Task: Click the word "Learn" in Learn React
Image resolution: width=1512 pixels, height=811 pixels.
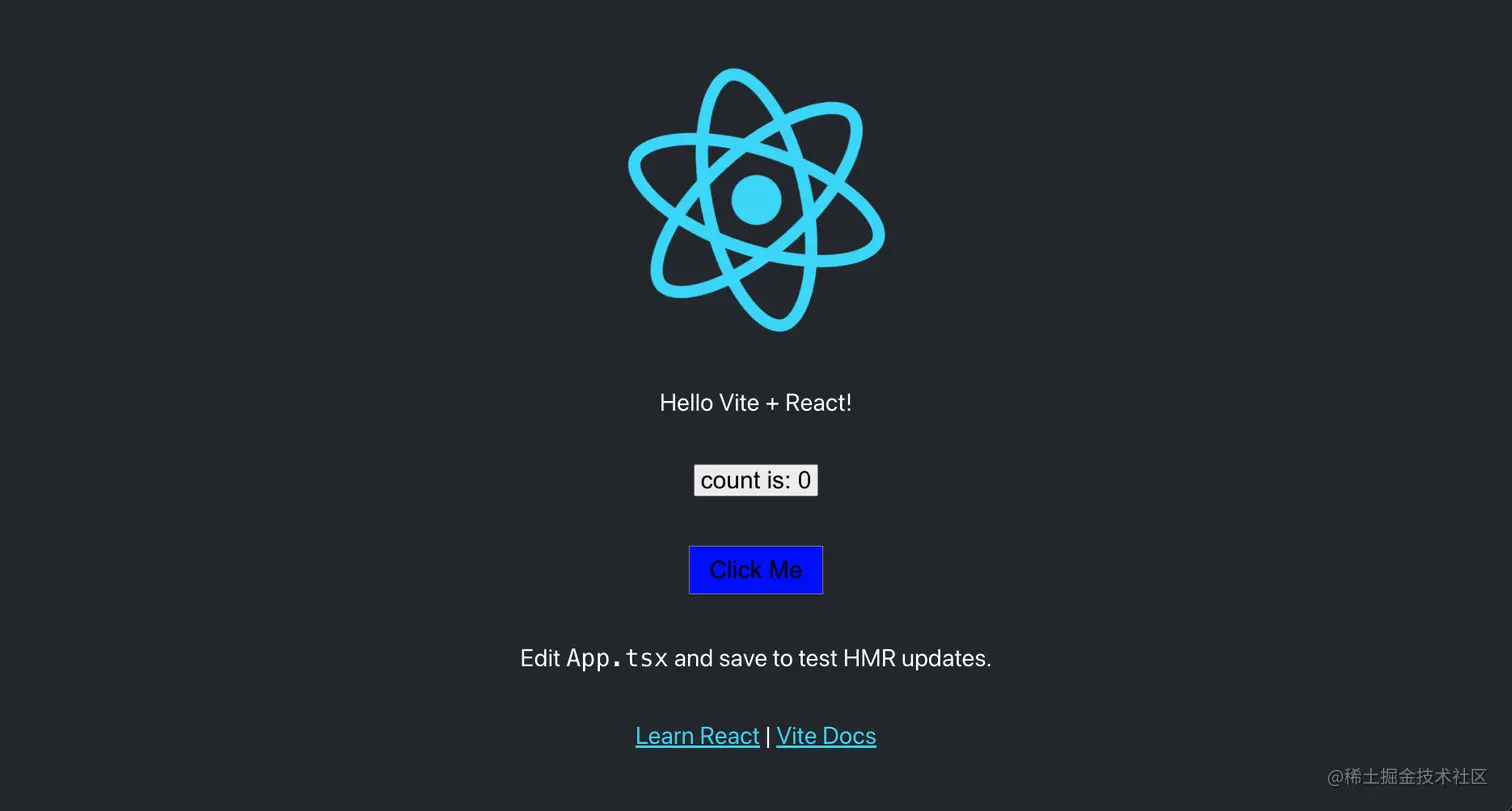Action: pyautogui.click(x=664, y=736)
